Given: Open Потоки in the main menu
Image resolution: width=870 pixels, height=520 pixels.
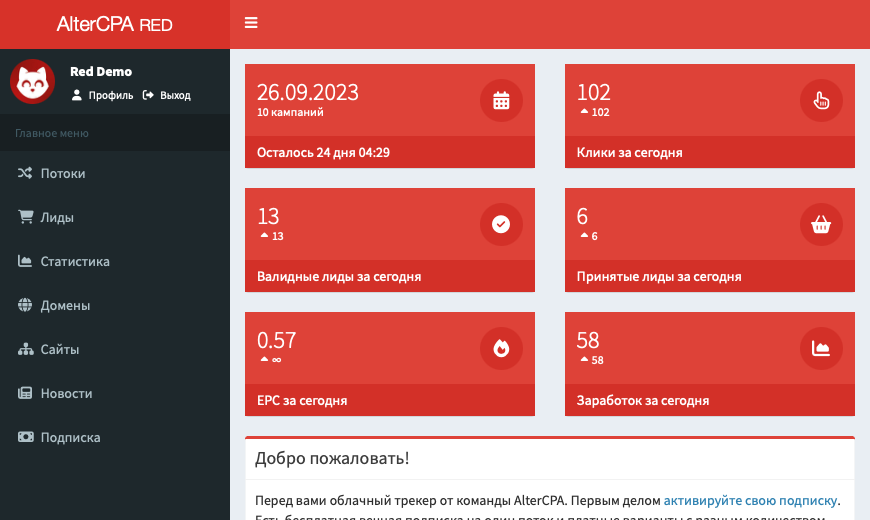Looking at the screenshot, I should [x=62, y=173].
